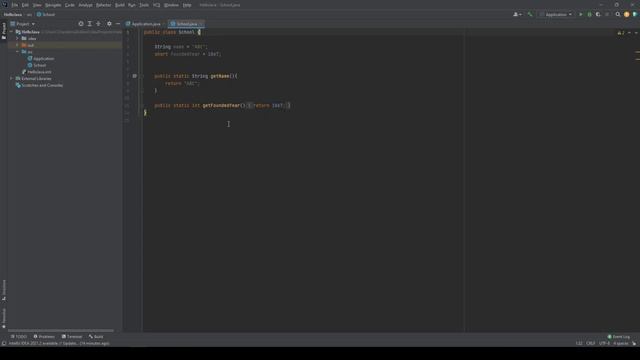The height and width of the screenshot is (360, 640).
Task: Expand the .idea folder arrow
Action: coord(18,38)
